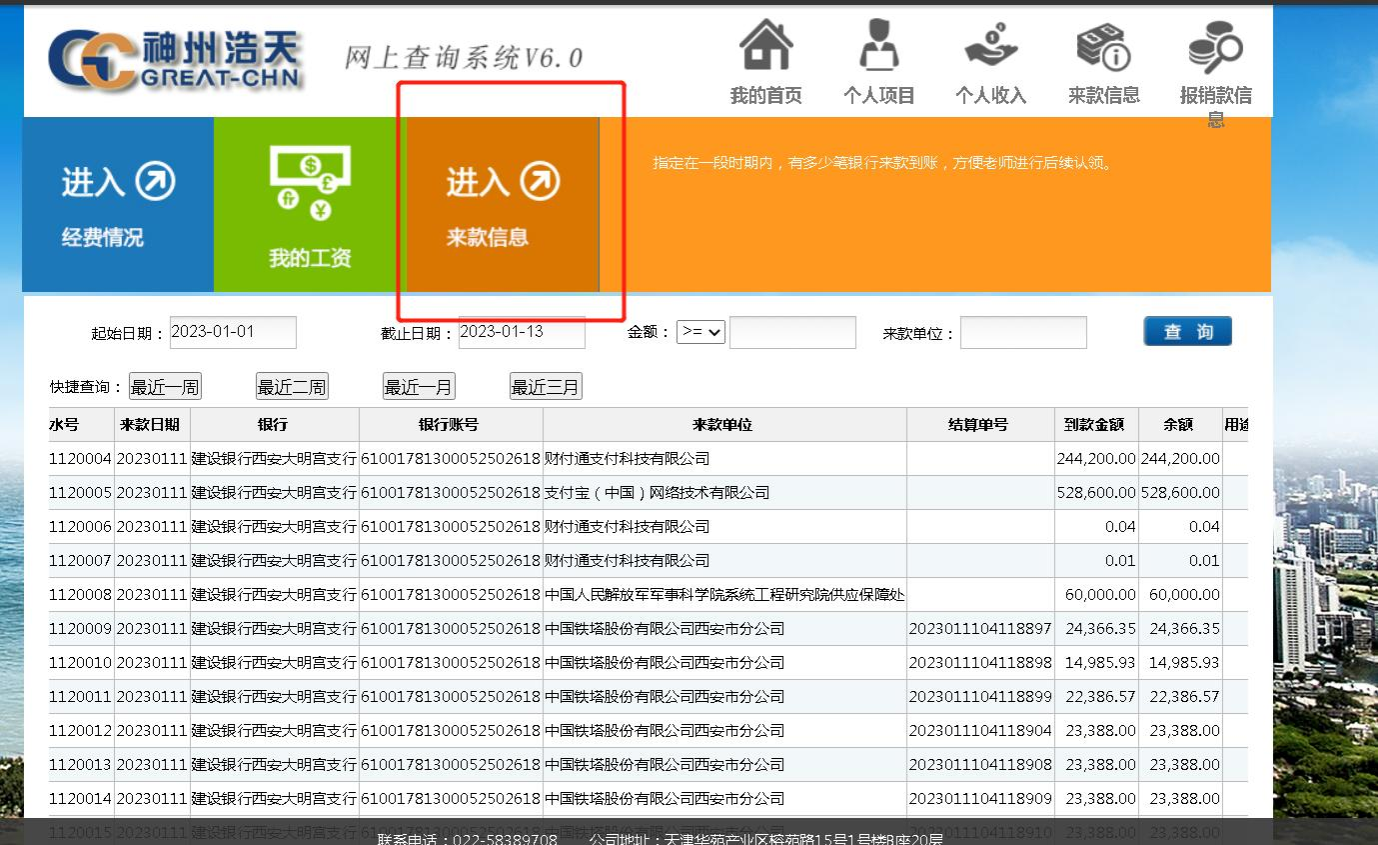Click the 我的工资 money icon tile

point(310,185)
